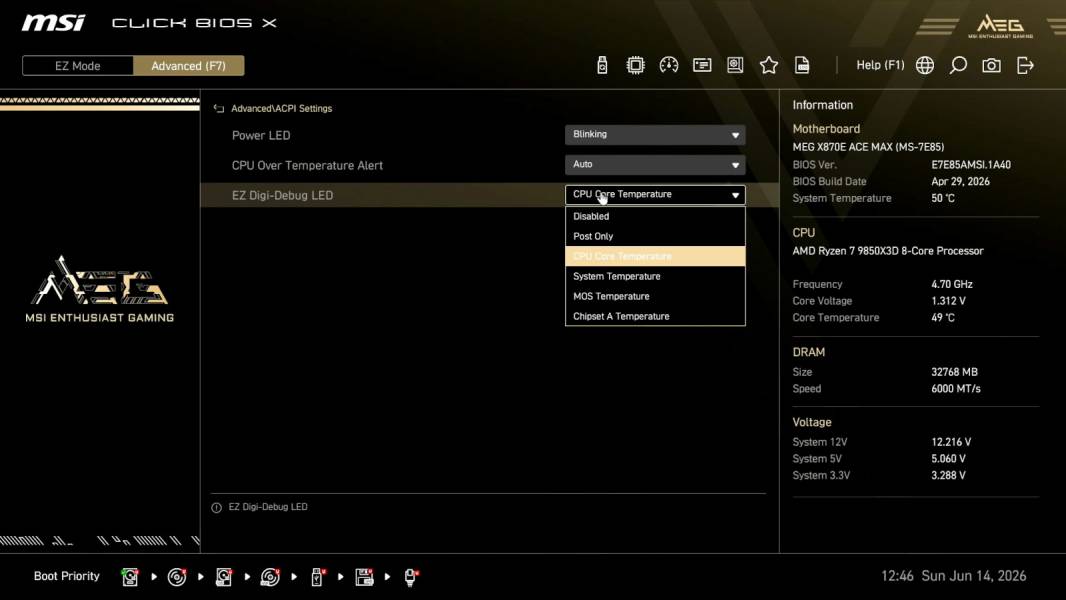Select the floppy disk boot device icon
Viewport: 1066px width, 600px height.
point(364,577)
